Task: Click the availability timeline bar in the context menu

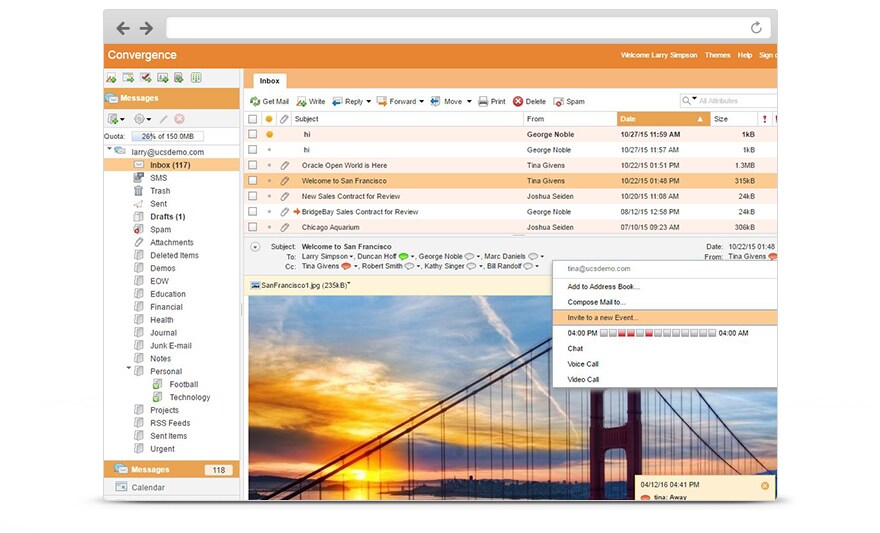Action: [x=658, y=333]
